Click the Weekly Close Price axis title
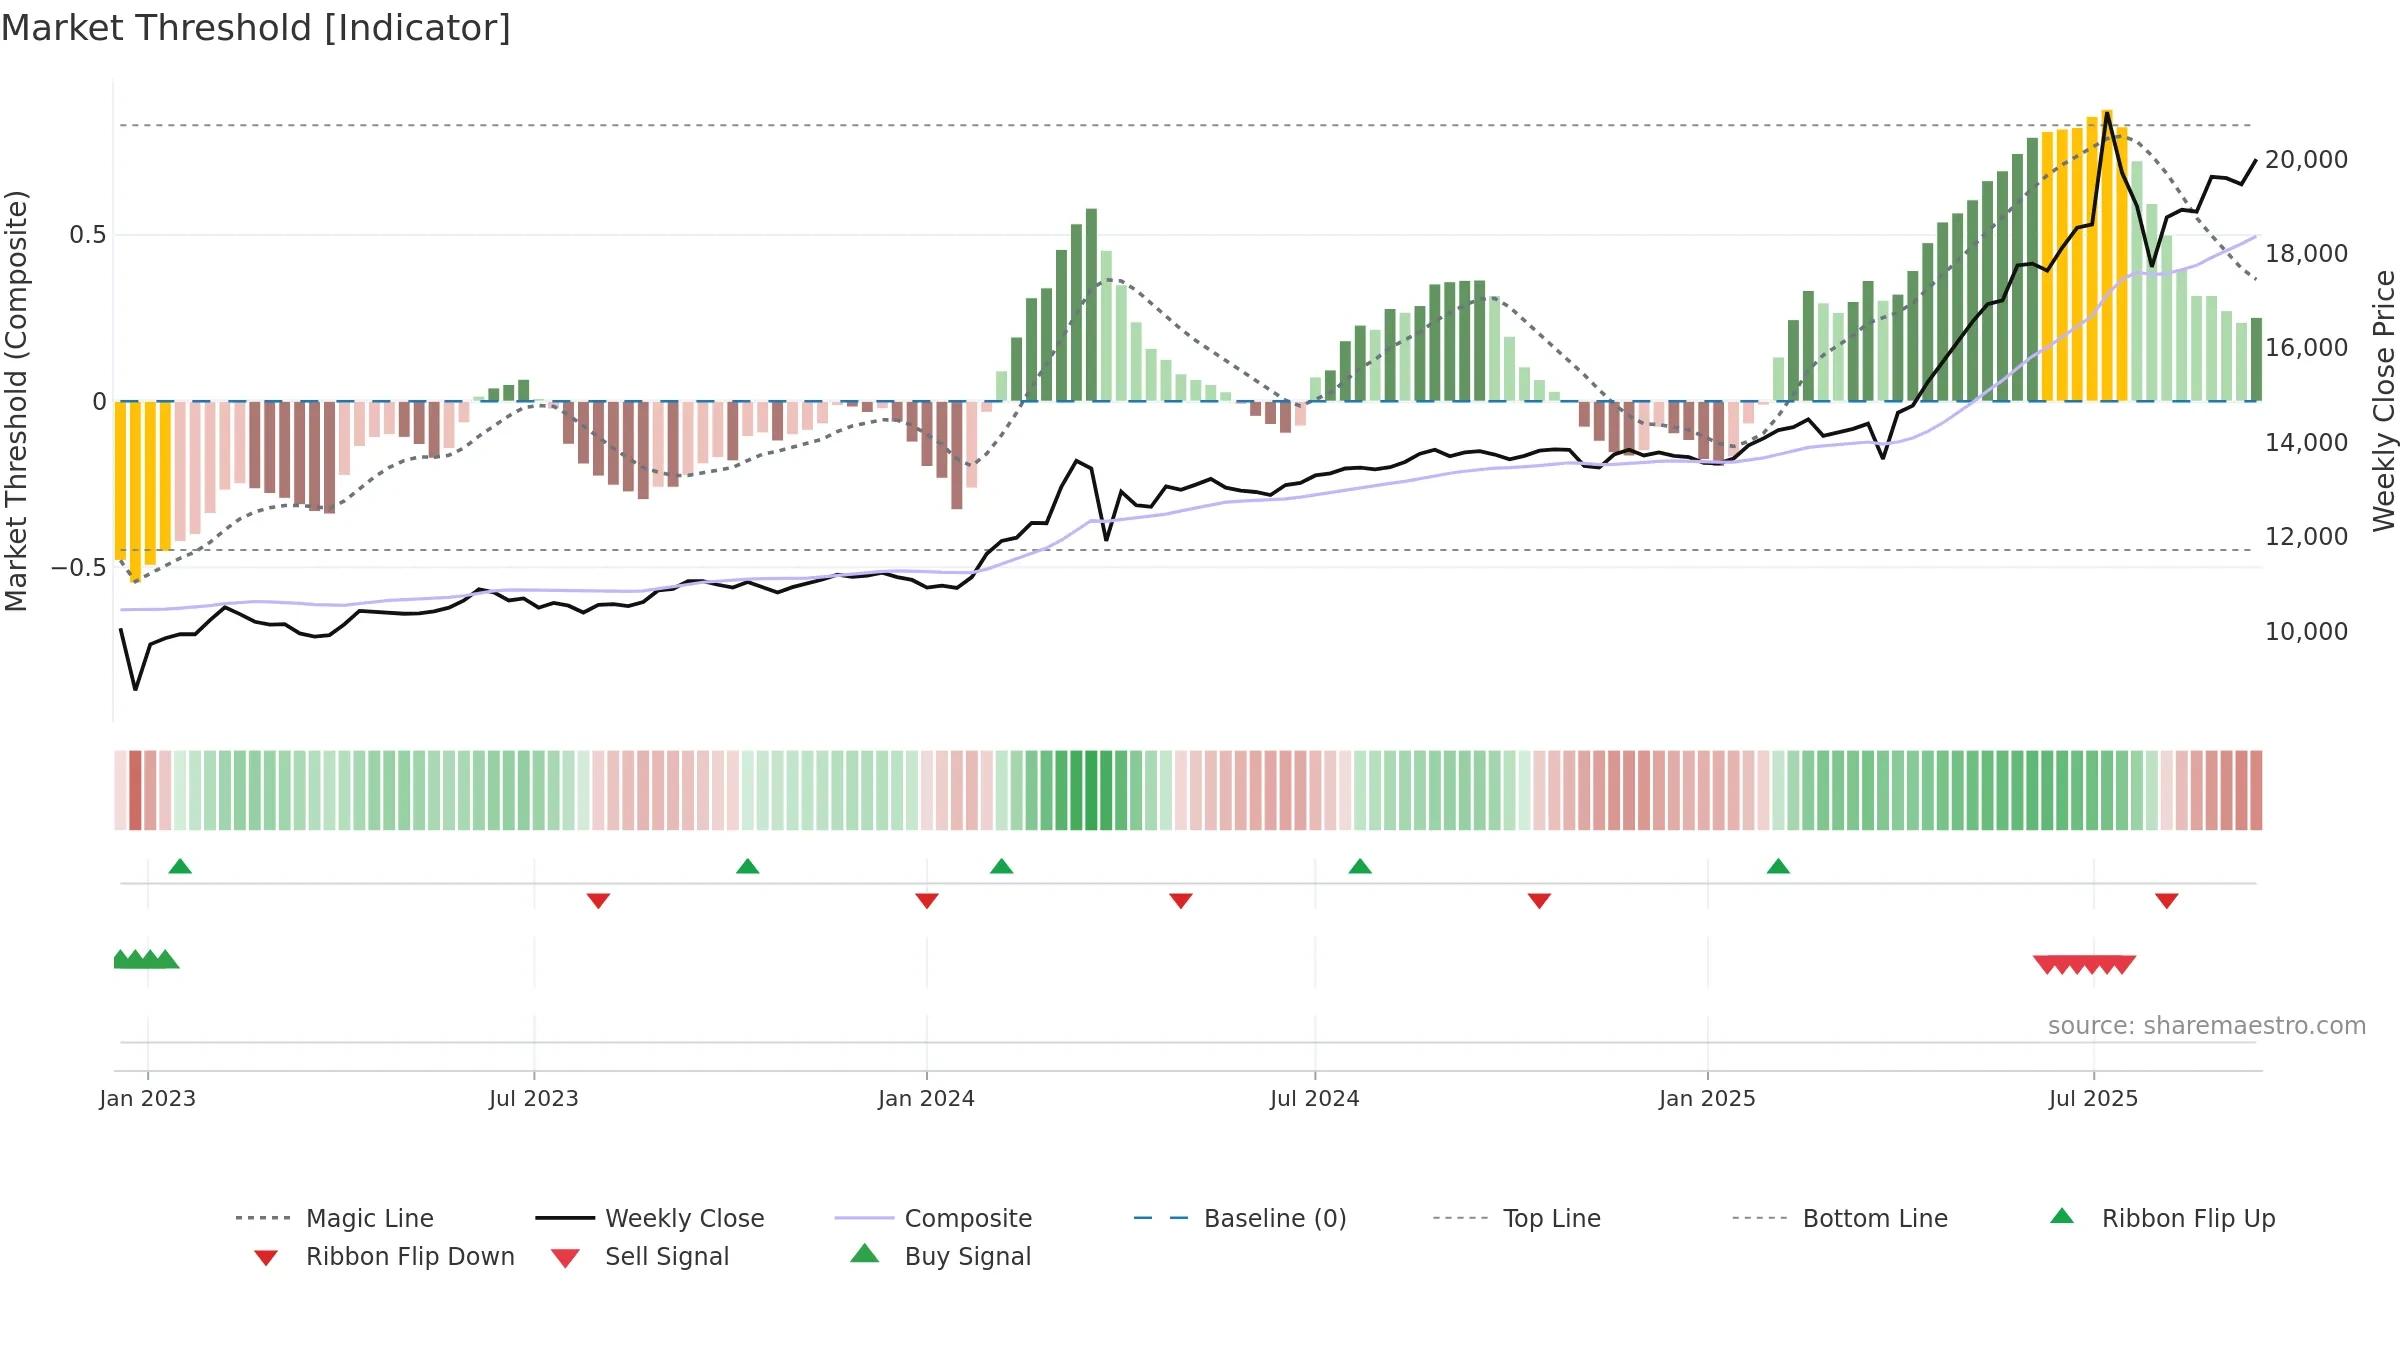The width and height of the screenshot is (2400, 1350). pos(2384,400)
